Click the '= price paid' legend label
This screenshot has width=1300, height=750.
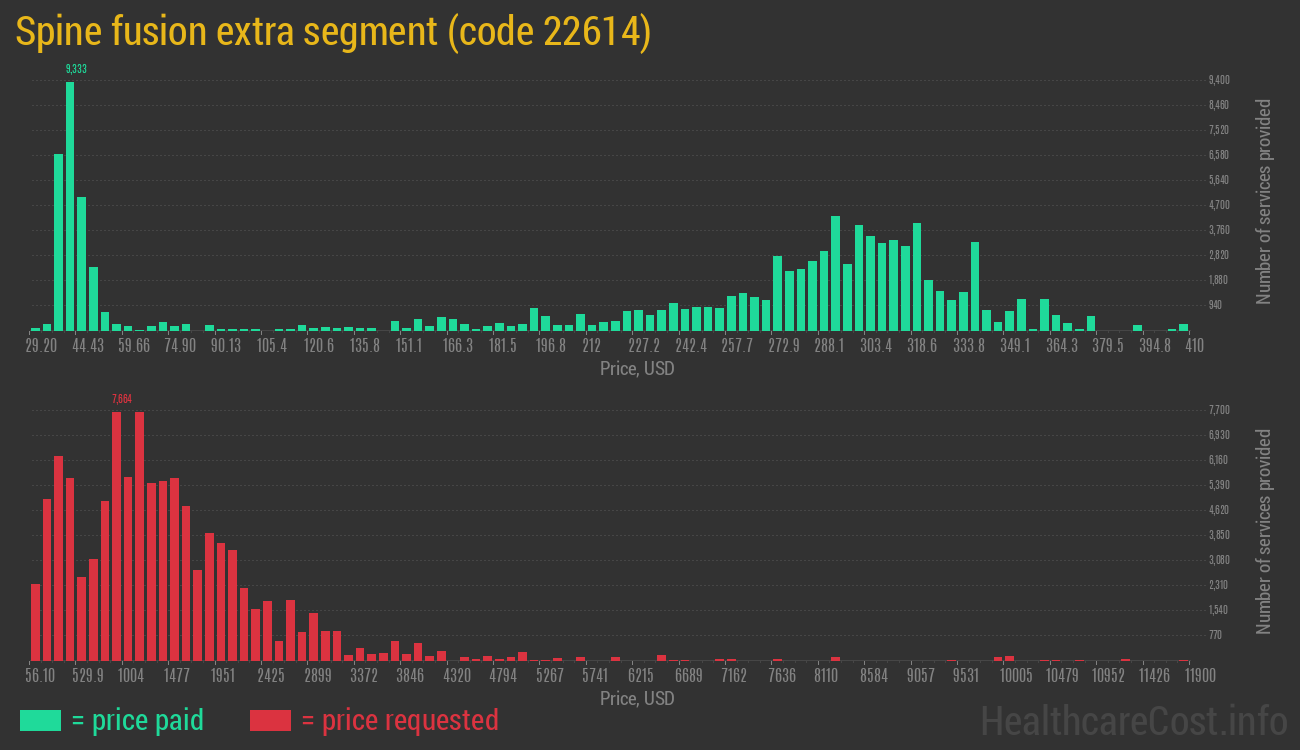[x=138, y=720]
